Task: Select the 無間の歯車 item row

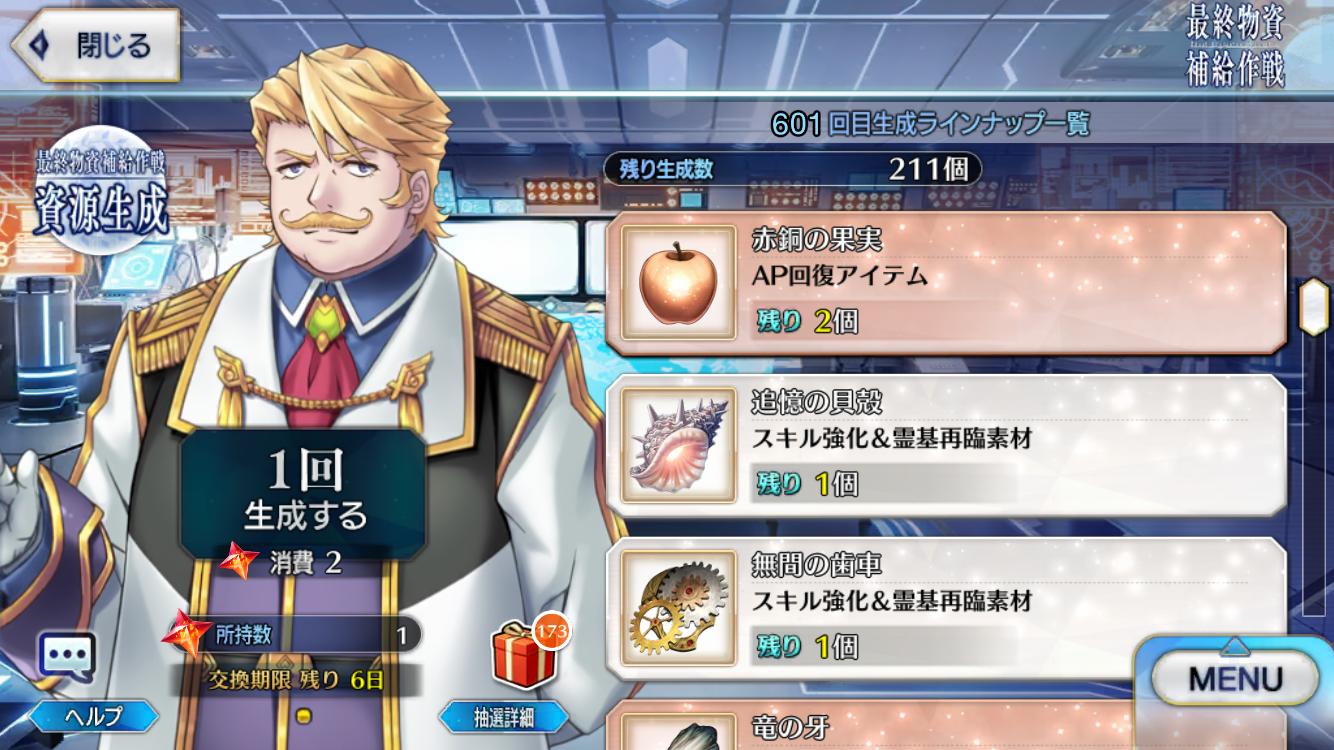Action: point(945,608)
